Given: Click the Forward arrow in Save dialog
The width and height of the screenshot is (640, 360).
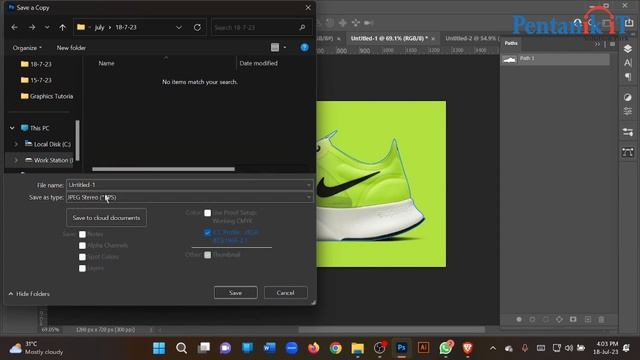Looking at the screenshot, I should click(x=32, y=27).
